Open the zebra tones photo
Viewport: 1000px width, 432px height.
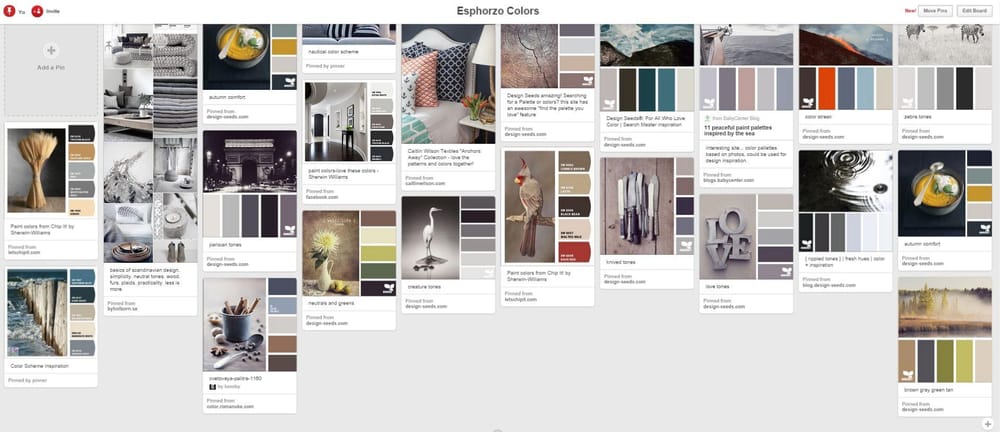coord(945,45)
